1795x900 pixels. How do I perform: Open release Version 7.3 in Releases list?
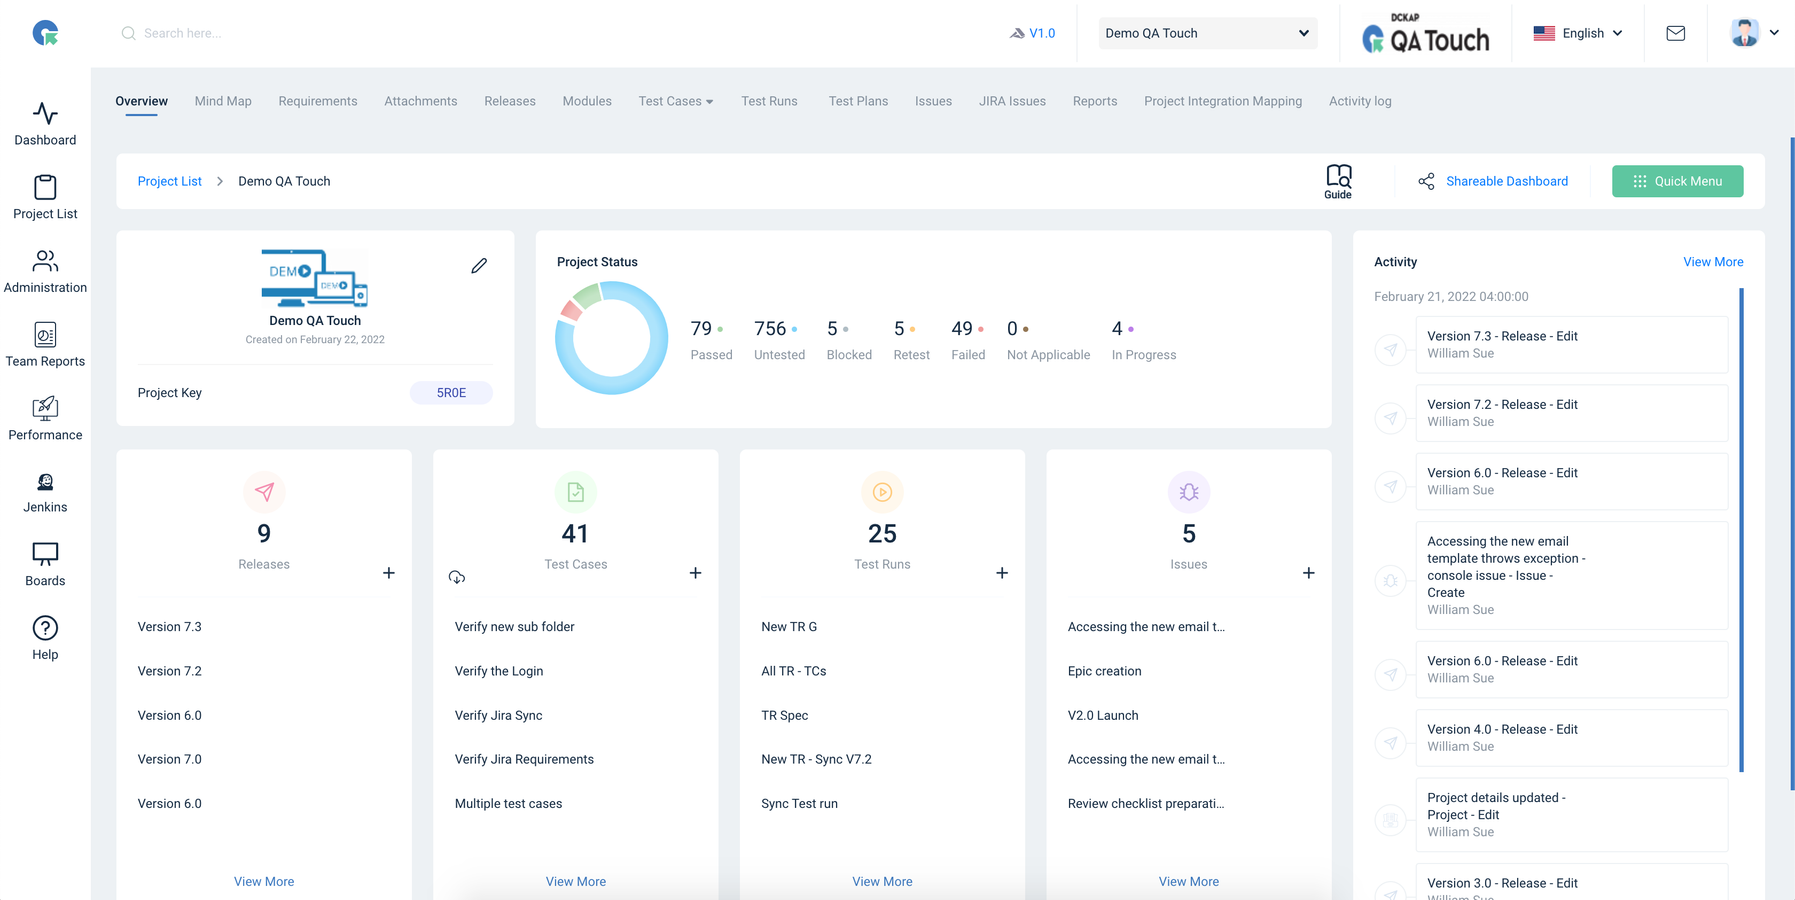coord(170,627)
